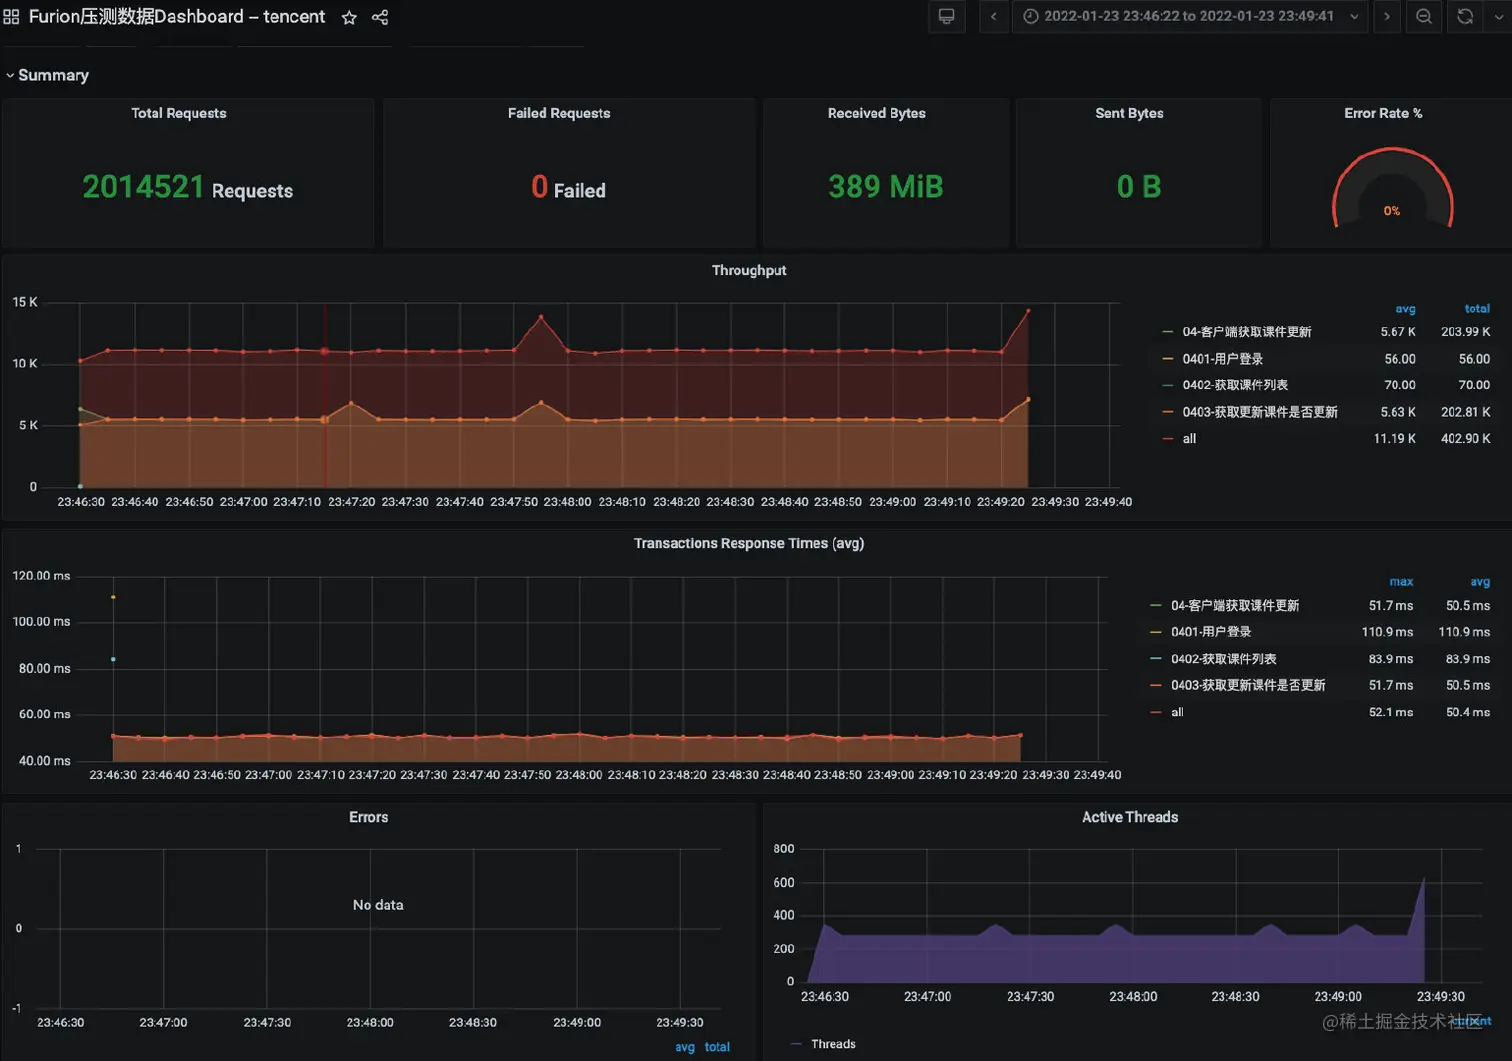This screenshot has height=1061, width=1512.
Task: Open the Sent Bytes panel menu
Action: pos(1129,113)
